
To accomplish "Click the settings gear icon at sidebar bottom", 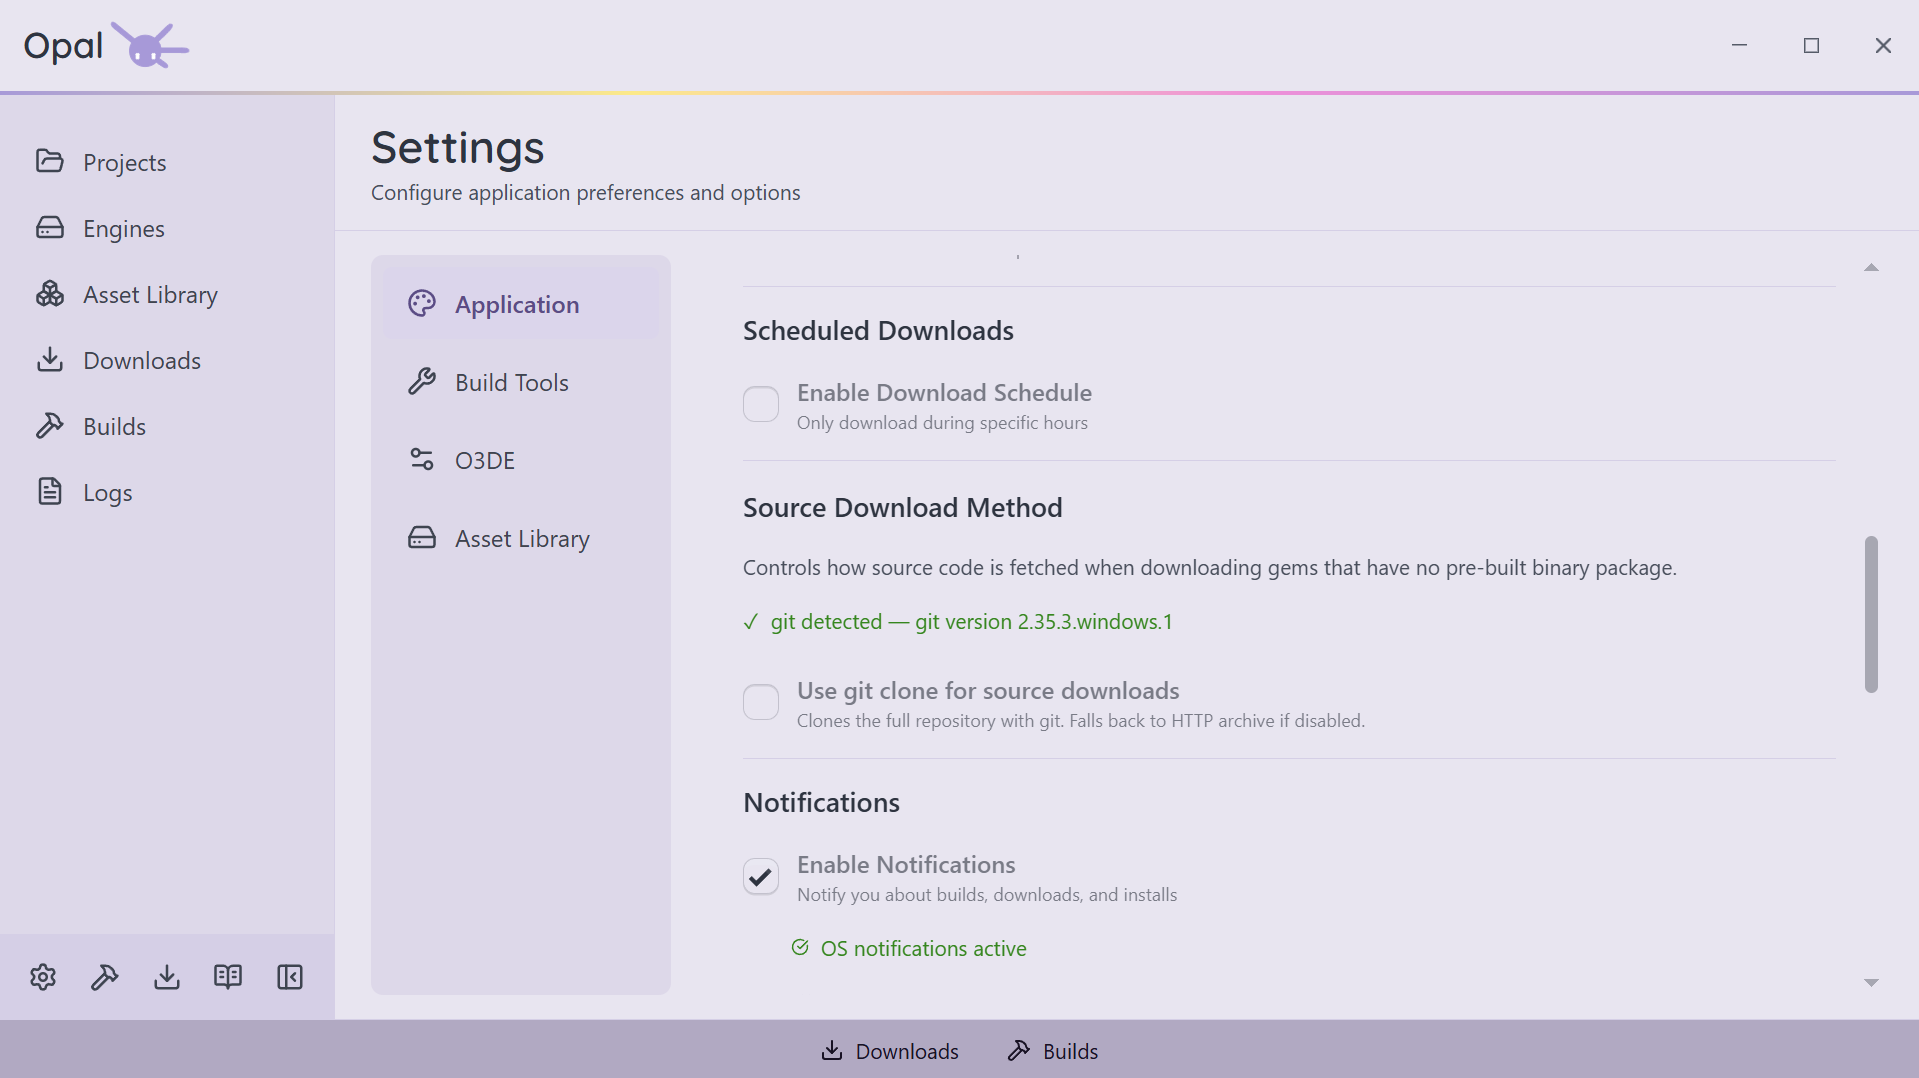I will tap(43, 977).
